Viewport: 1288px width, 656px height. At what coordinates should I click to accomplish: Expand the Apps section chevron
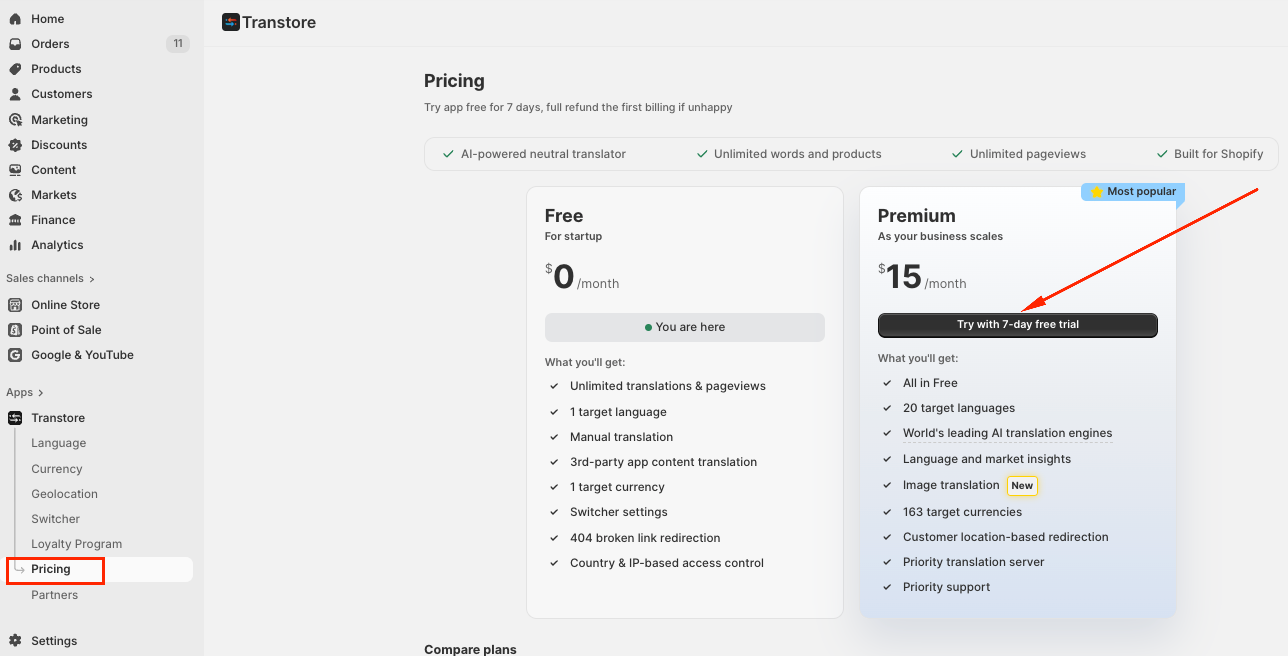coord(41,393)
